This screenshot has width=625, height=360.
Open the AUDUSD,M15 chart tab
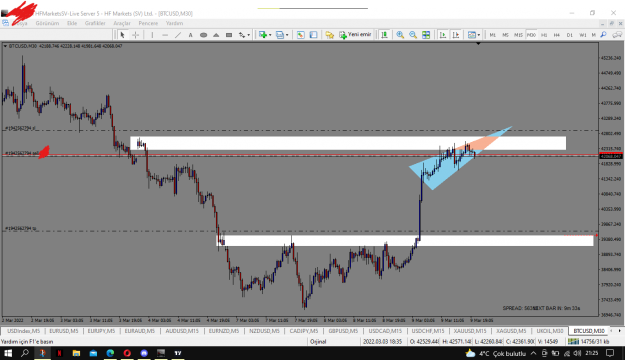point(182,331)
